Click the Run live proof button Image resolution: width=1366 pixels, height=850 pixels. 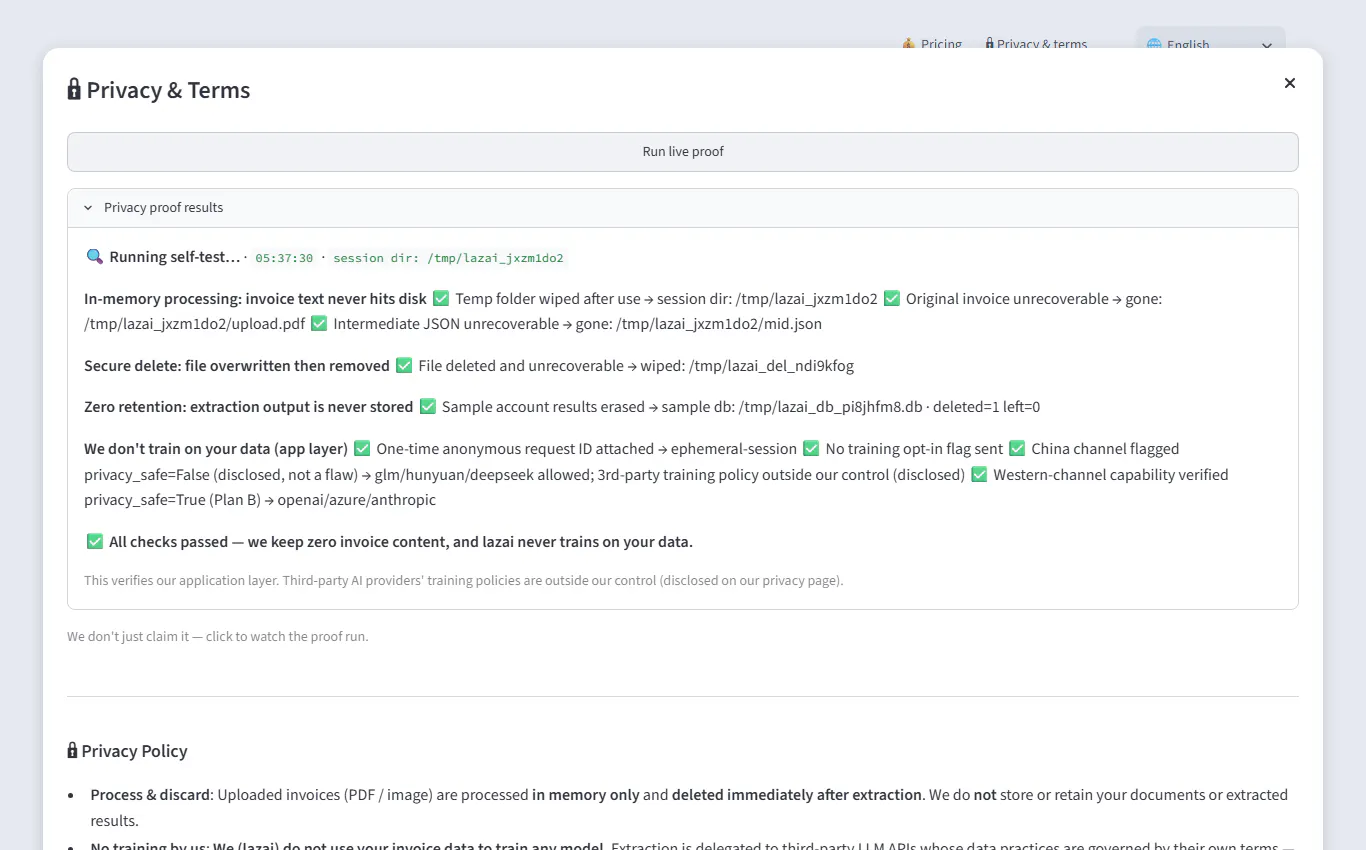pyautogui.click(x=683, y=152)
